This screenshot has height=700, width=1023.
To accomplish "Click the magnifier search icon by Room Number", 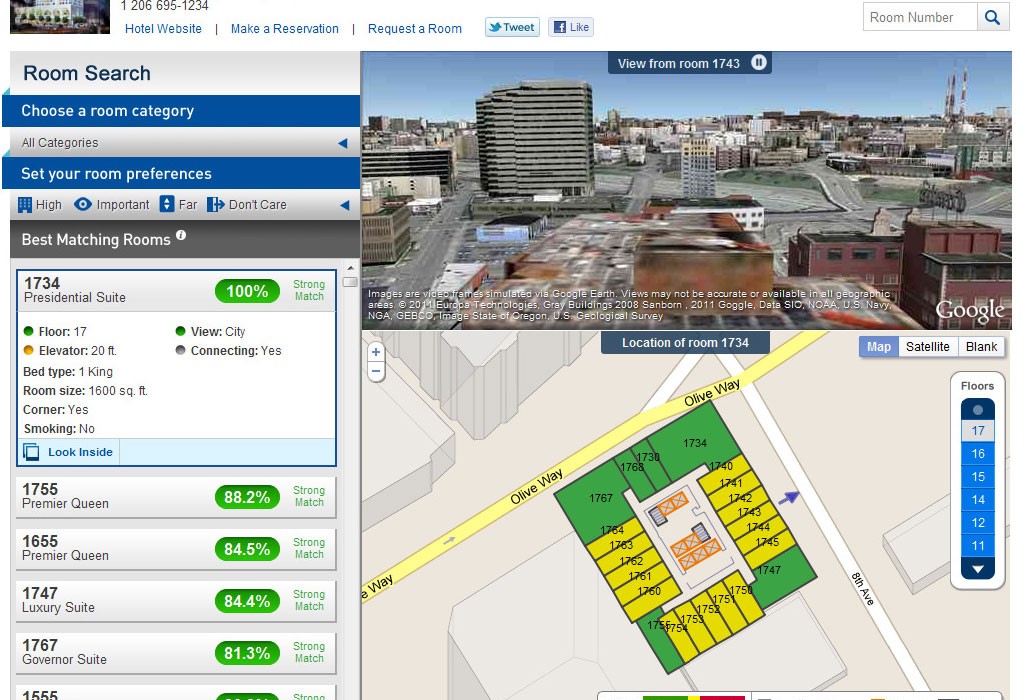I will point(992,17).
